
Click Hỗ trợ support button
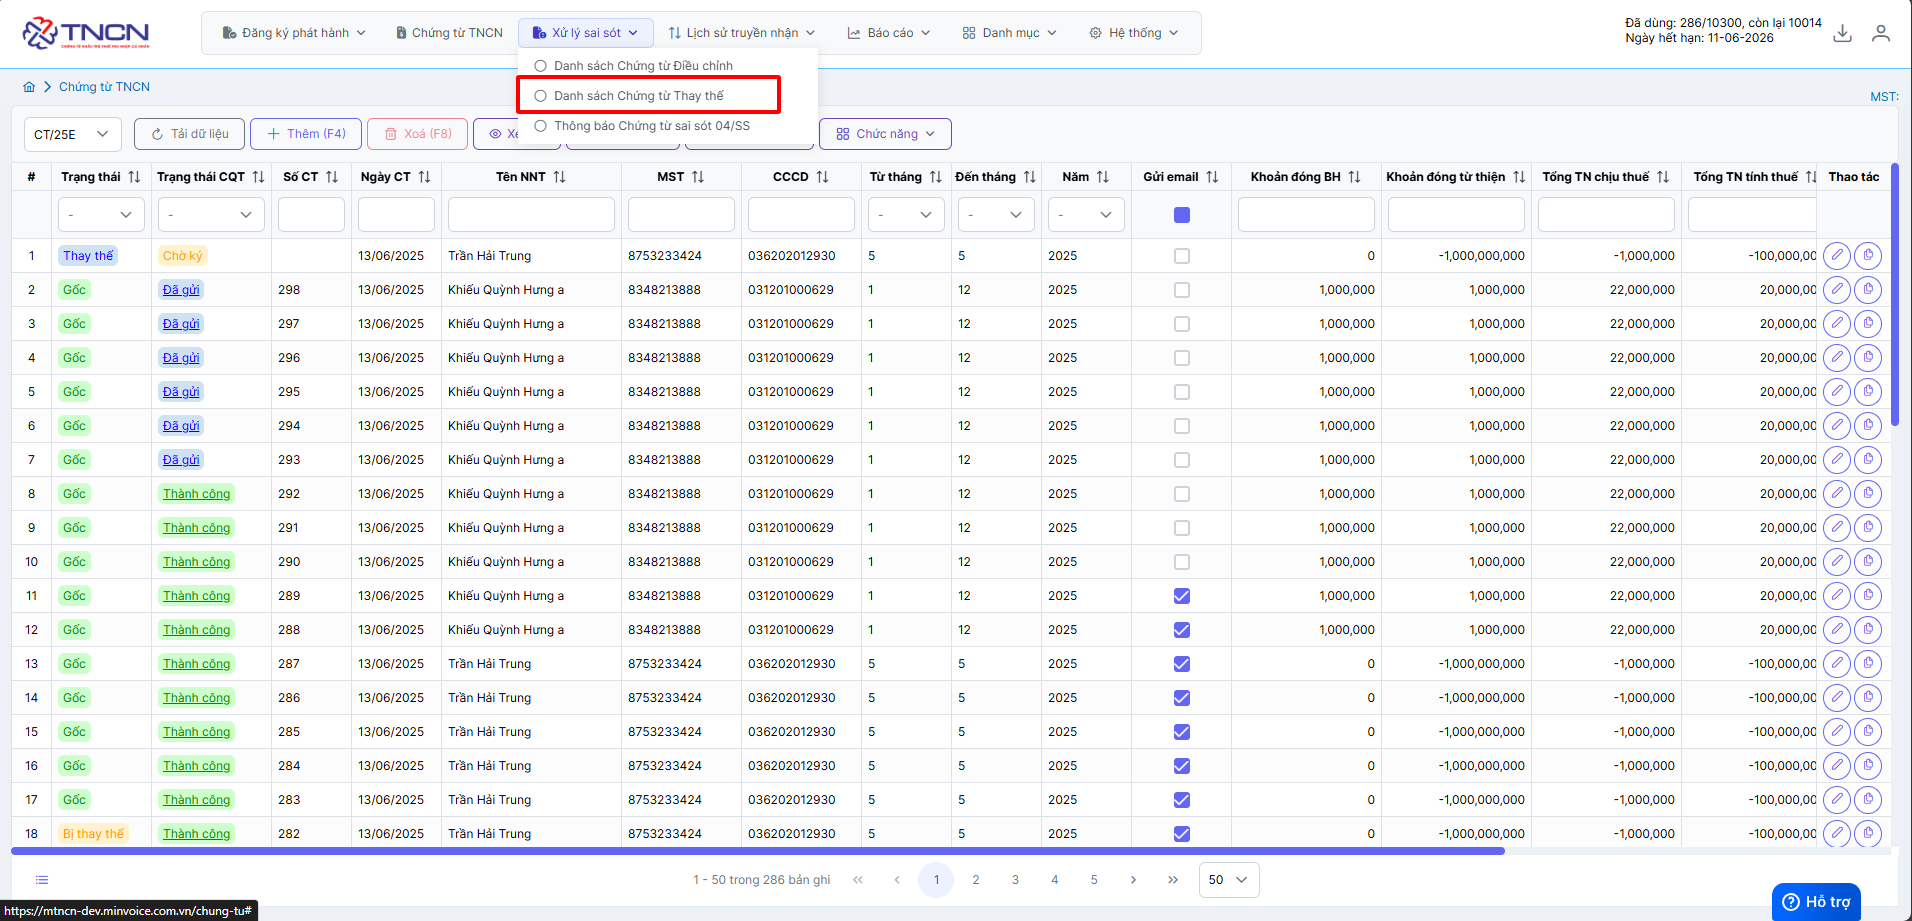click(x=1817, y=902)
